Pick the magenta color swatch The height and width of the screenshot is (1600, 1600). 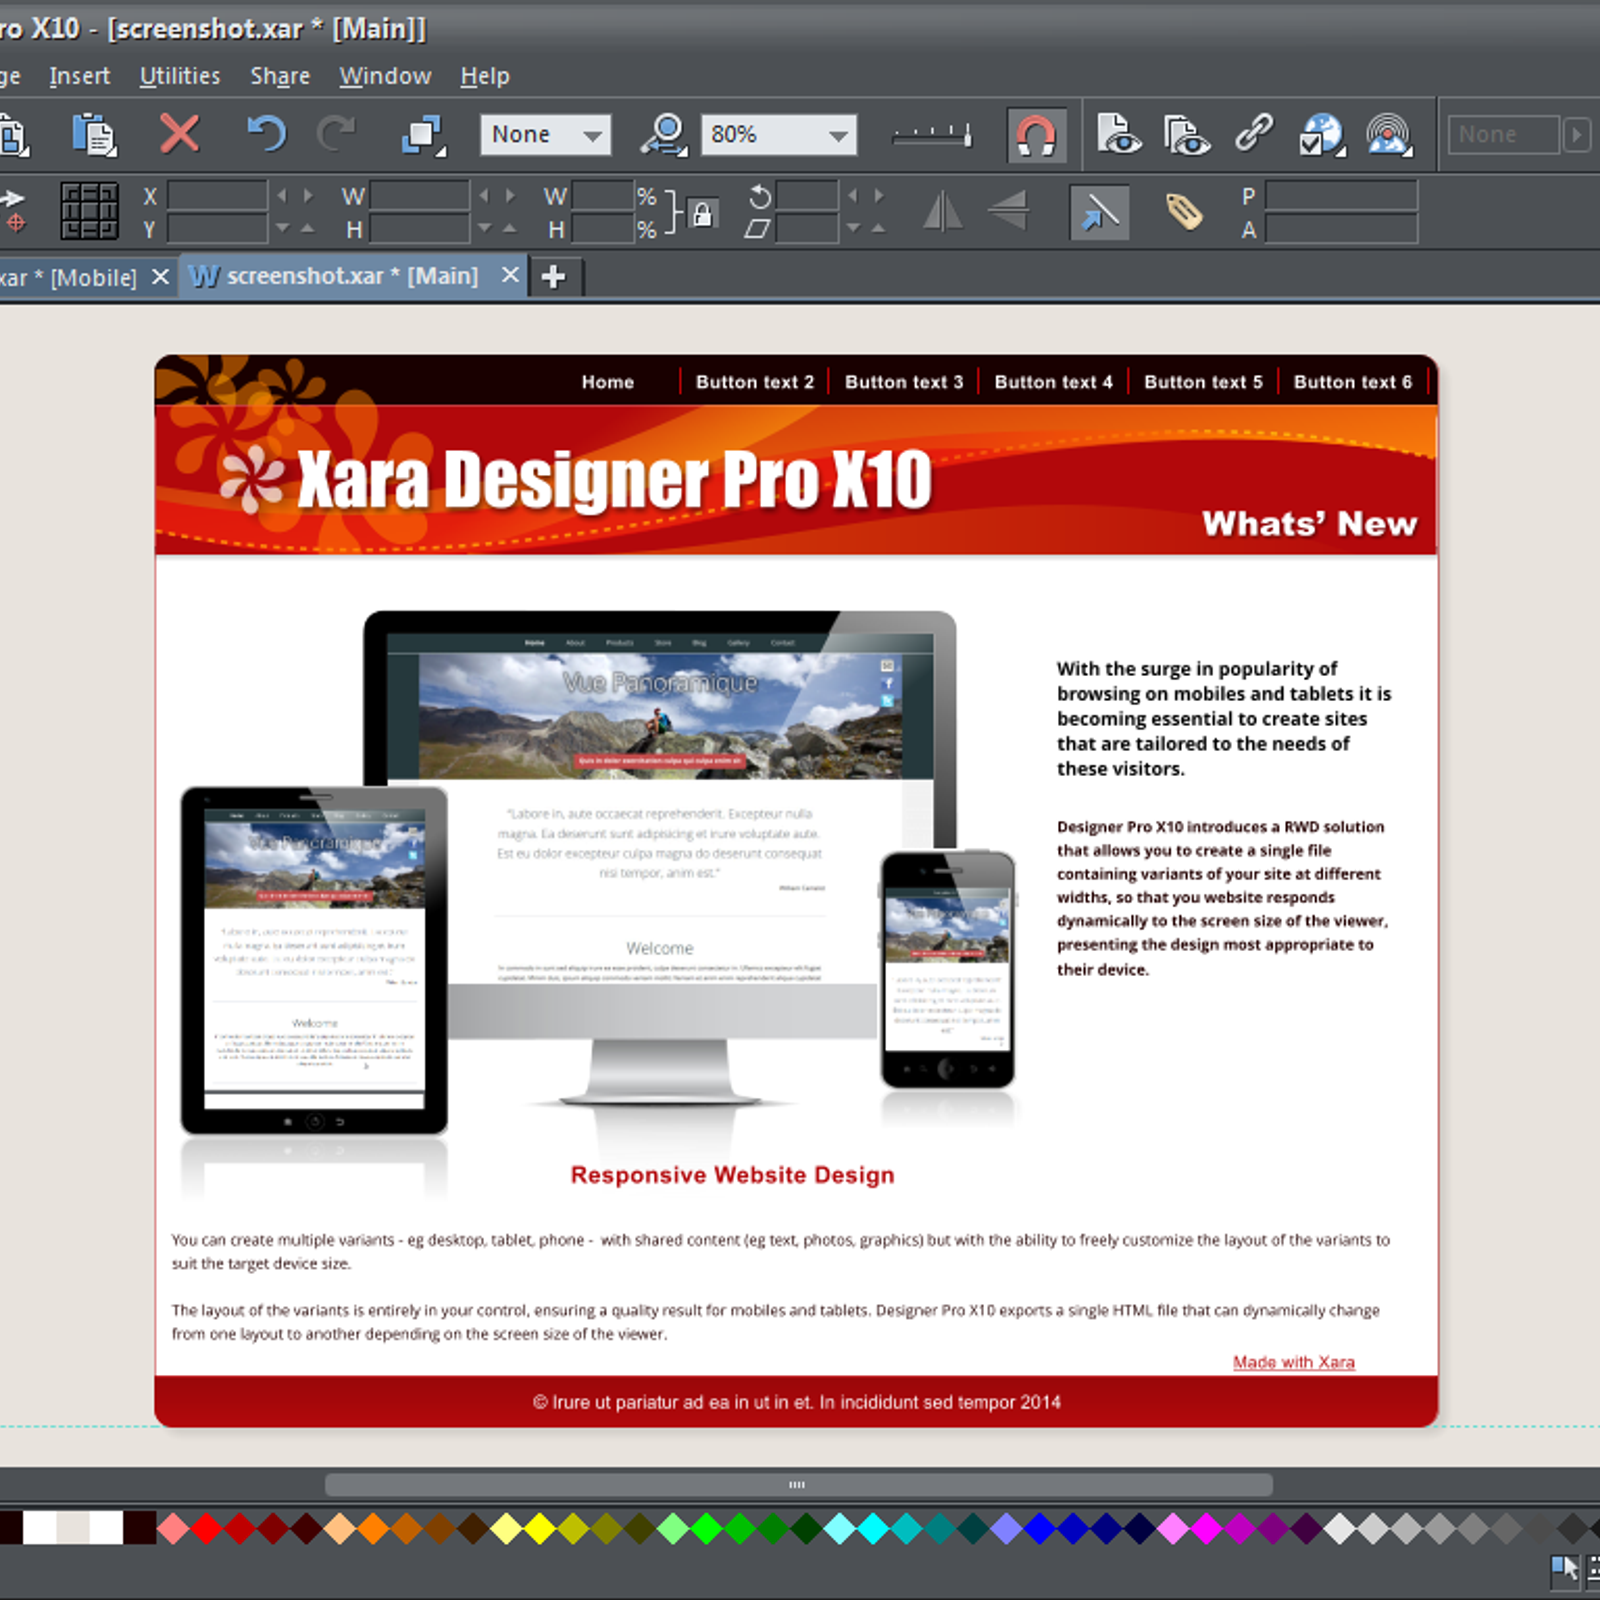point(1206,1528)
